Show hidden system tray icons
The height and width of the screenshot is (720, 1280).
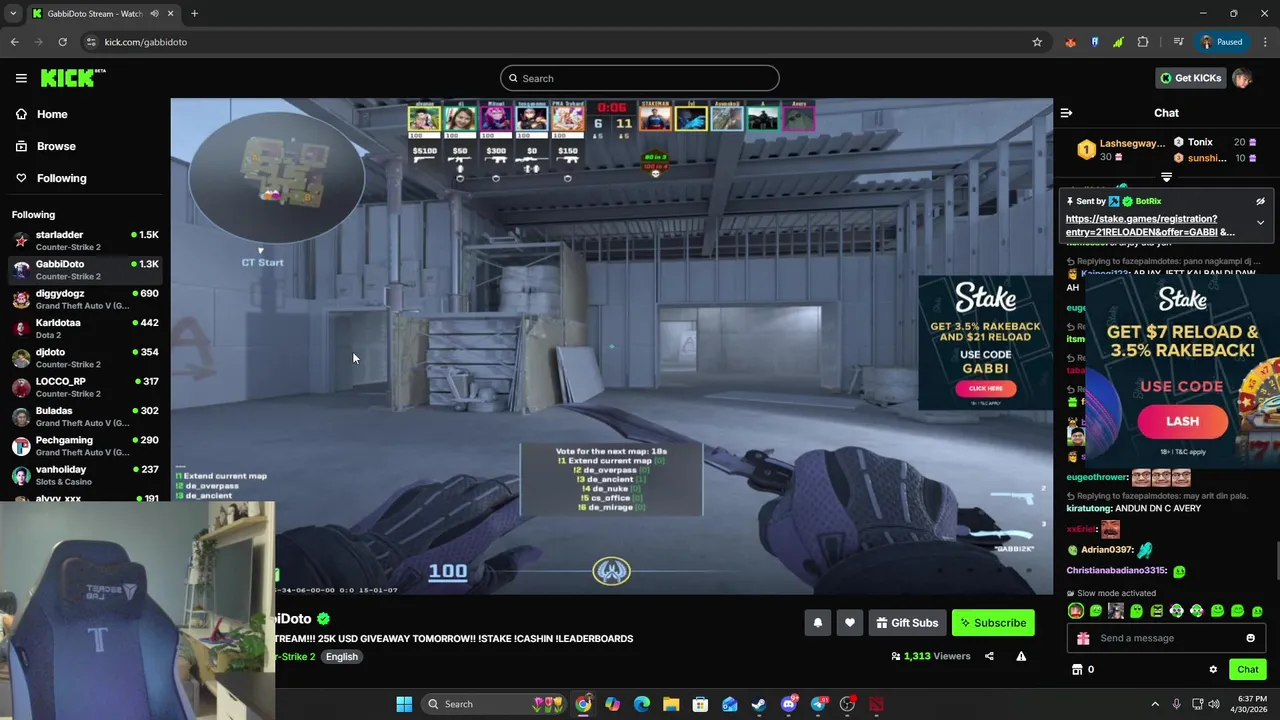coord(1155,704)
